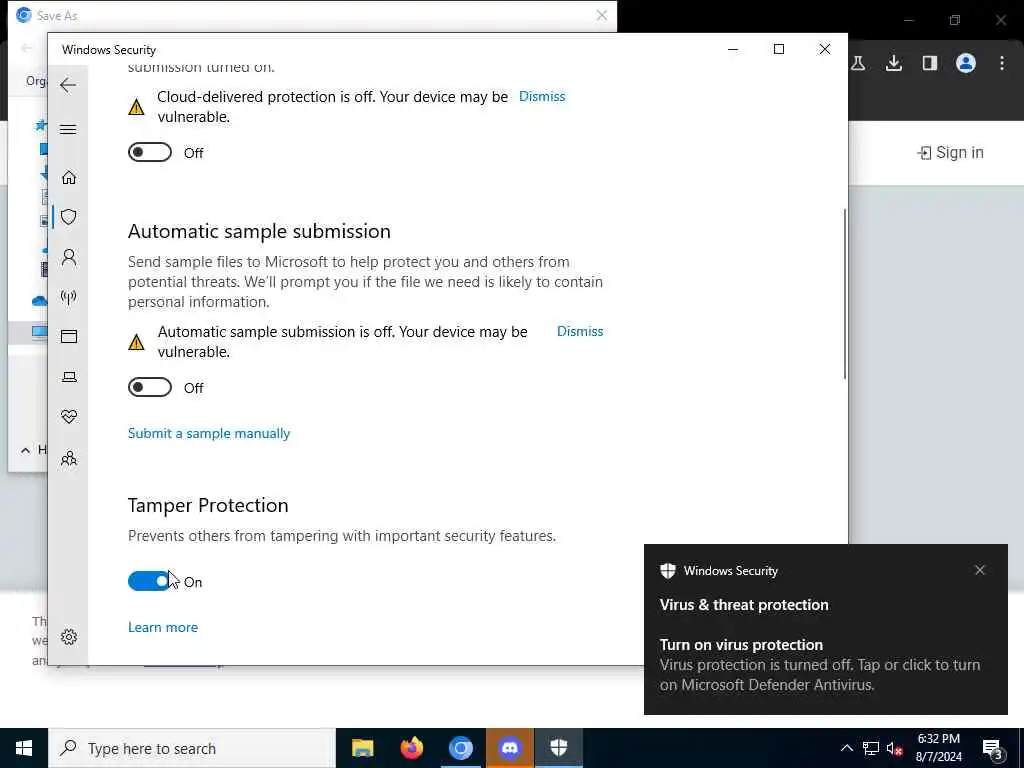The width and height of the screenshot is (1024, 768).
Task: Open Chrome Labs flask icon
Action: coord(858,63)
